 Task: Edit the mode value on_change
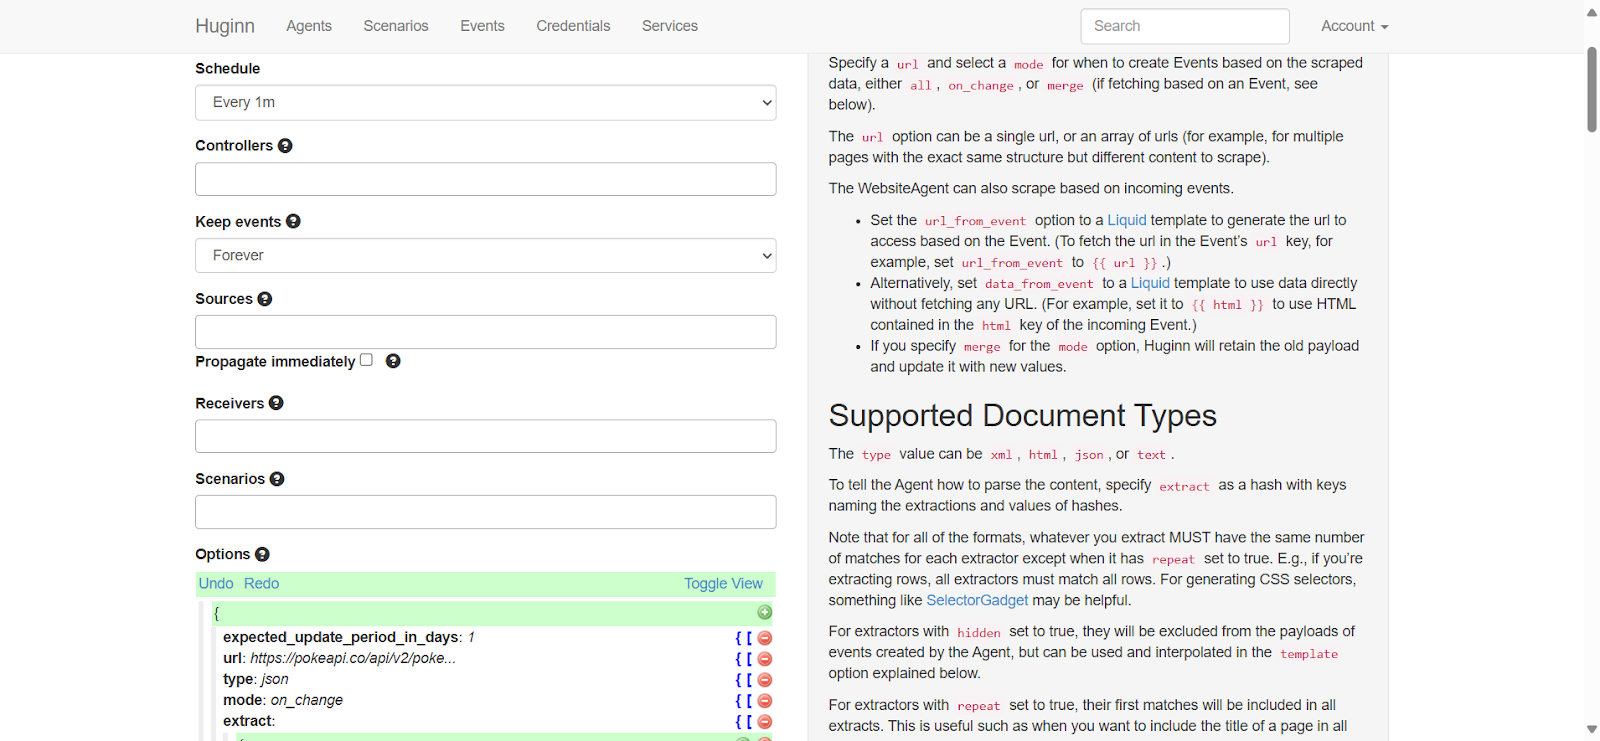[307, 700]
